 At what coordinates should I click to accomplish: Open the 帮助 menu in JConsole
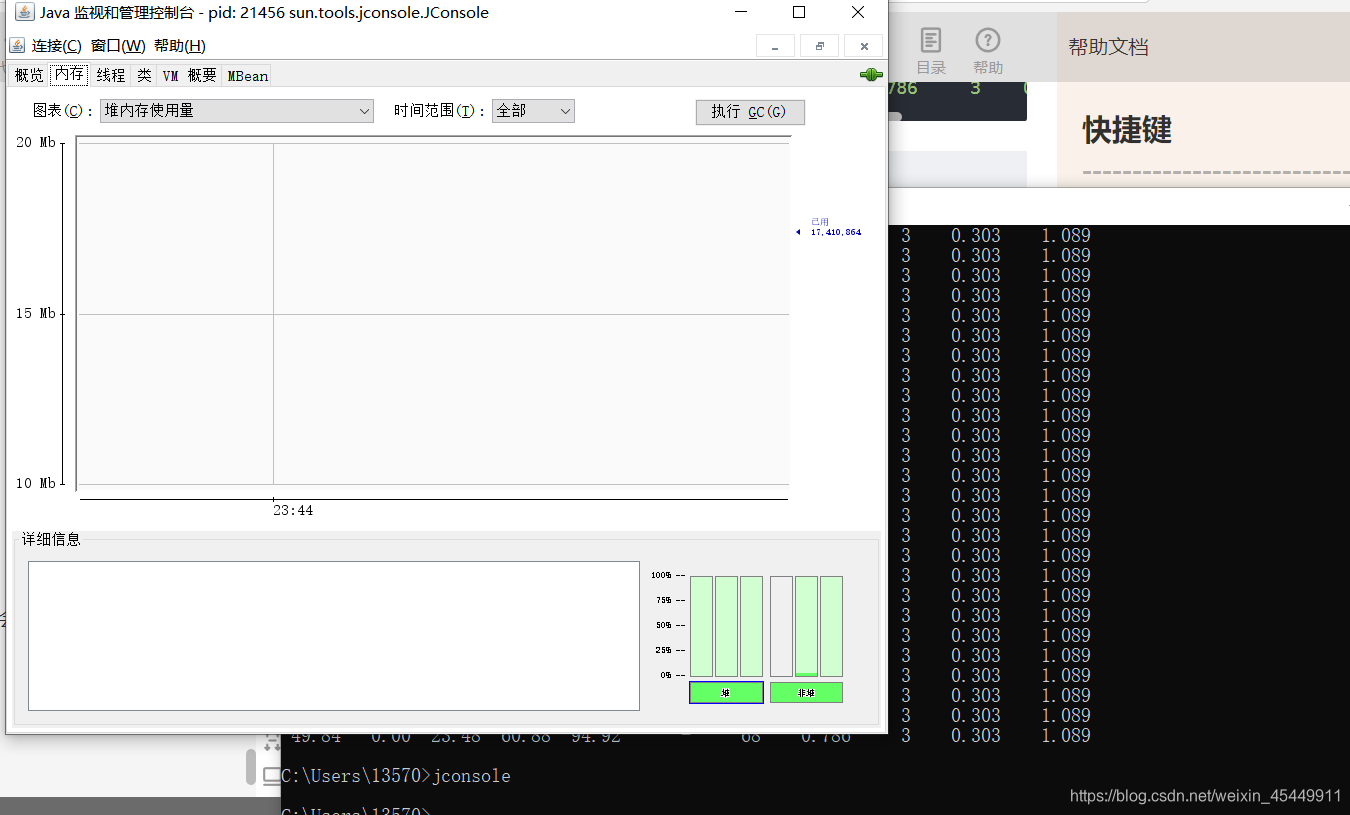180,46
